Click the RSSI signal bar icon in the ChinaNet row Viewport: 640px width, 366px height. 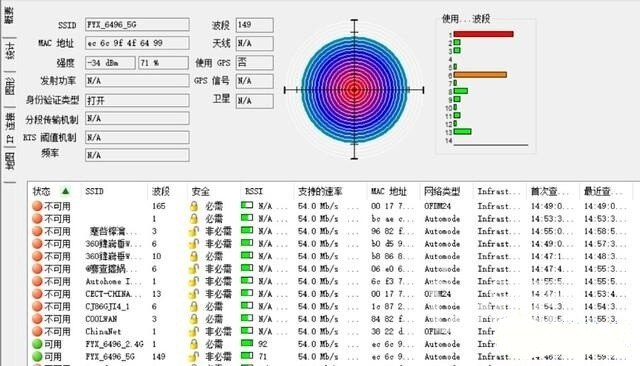[x=247, y=331]
